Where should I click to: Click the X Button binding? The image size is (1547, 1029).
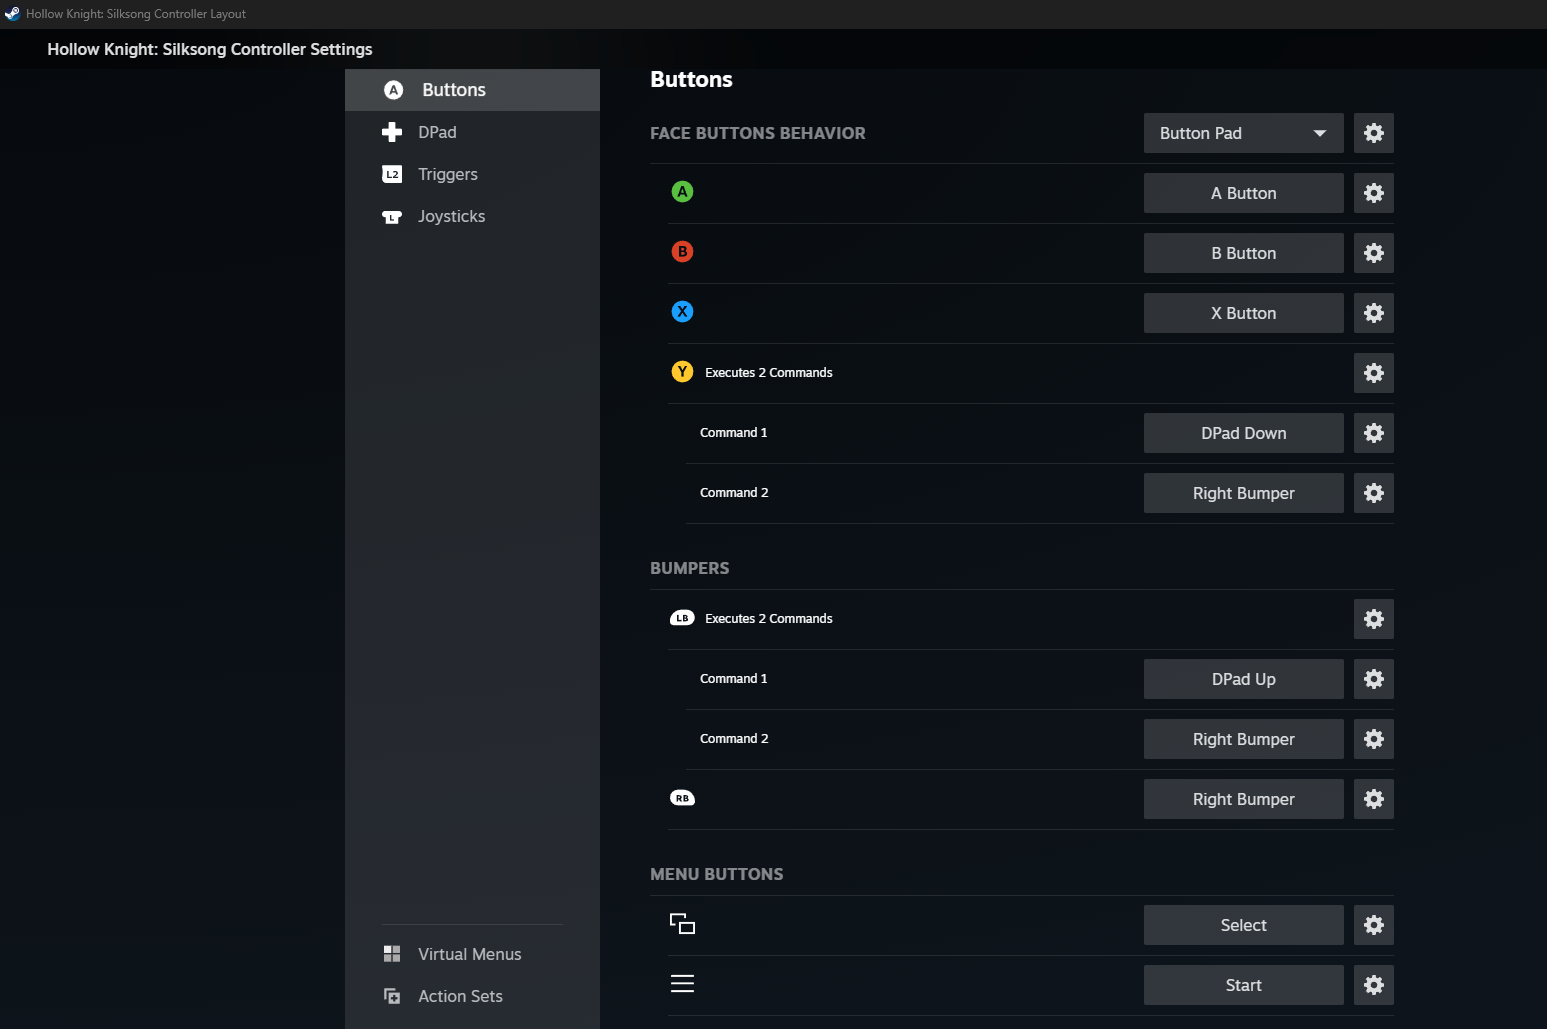(1244, 313)
